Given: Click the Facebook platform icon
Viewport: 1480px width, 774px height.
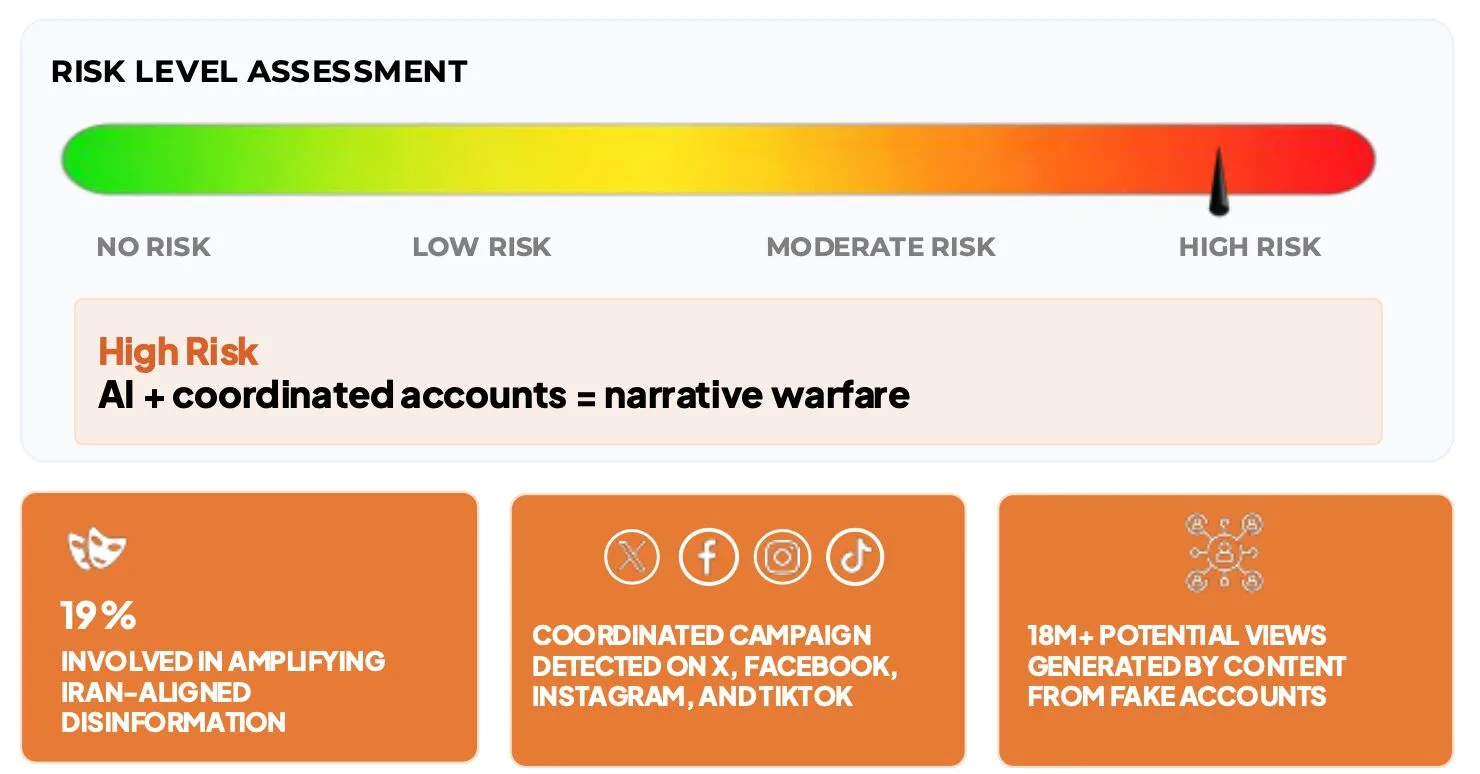Looking at the screenshot, I should point(708,557).
